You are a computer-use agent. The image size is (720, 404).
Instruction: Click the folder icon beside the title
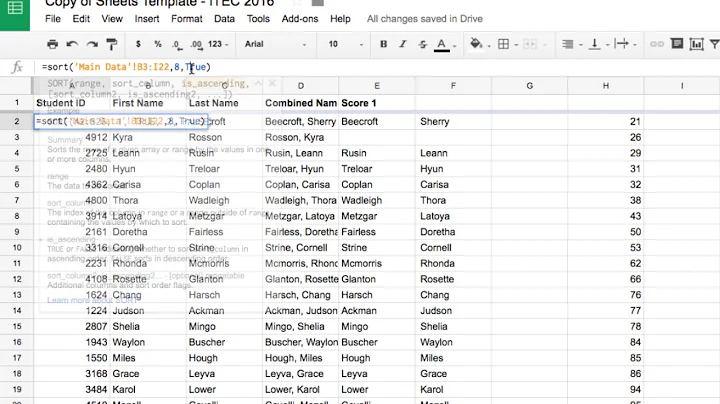318,3
